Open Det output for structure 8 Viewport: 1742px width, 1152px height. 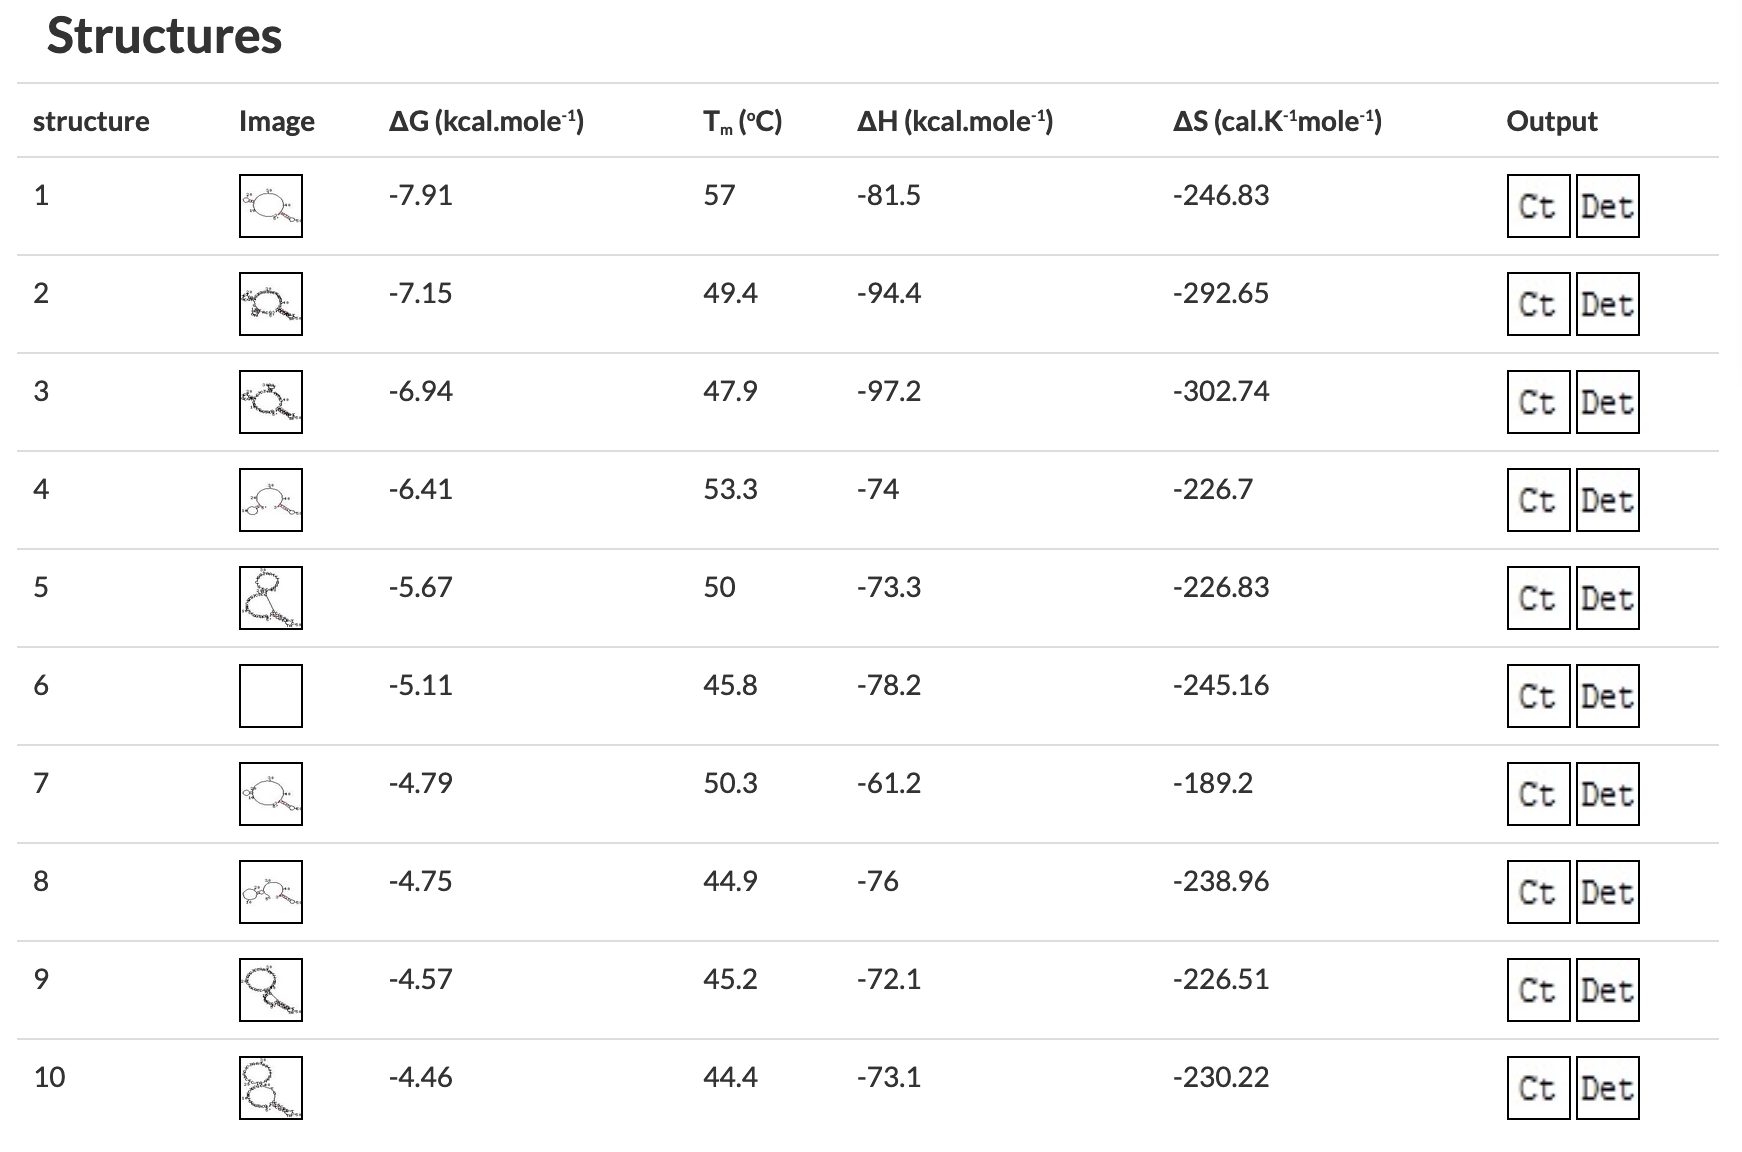(x=1607, y=892)
